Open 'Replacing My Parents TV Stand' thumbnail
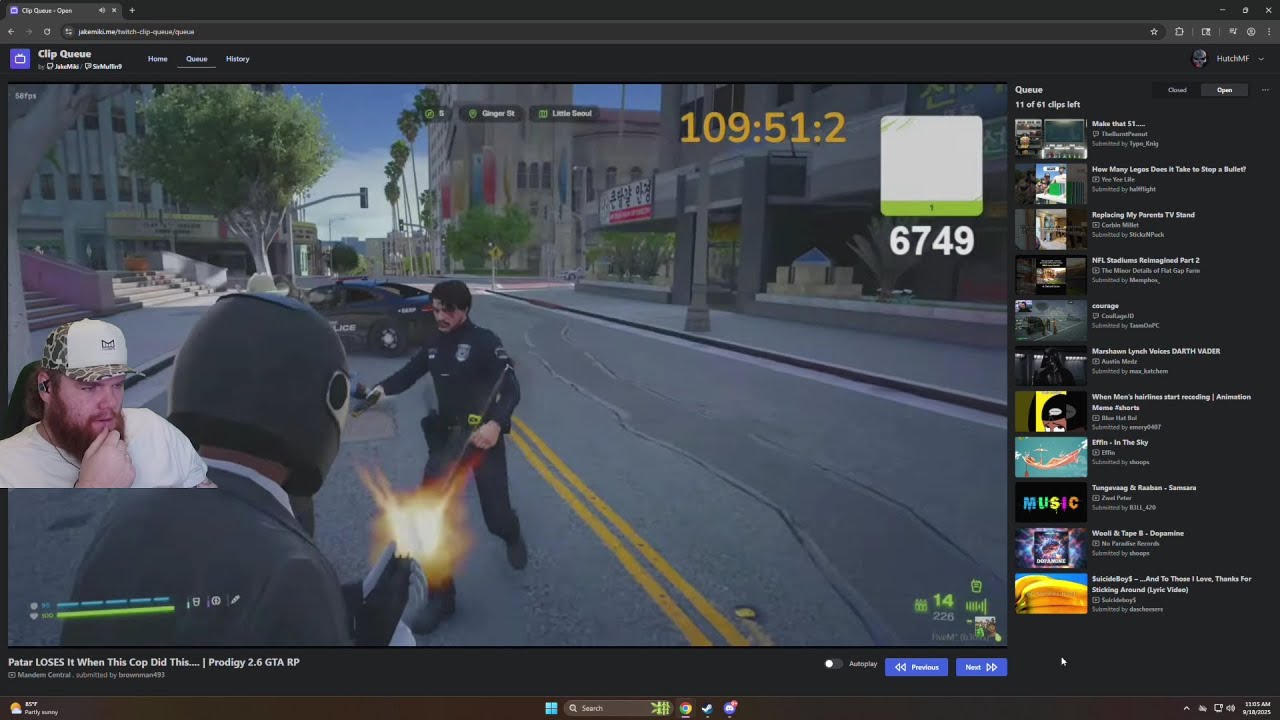This screenshot has height=720, width=1280. [1051, 230]
